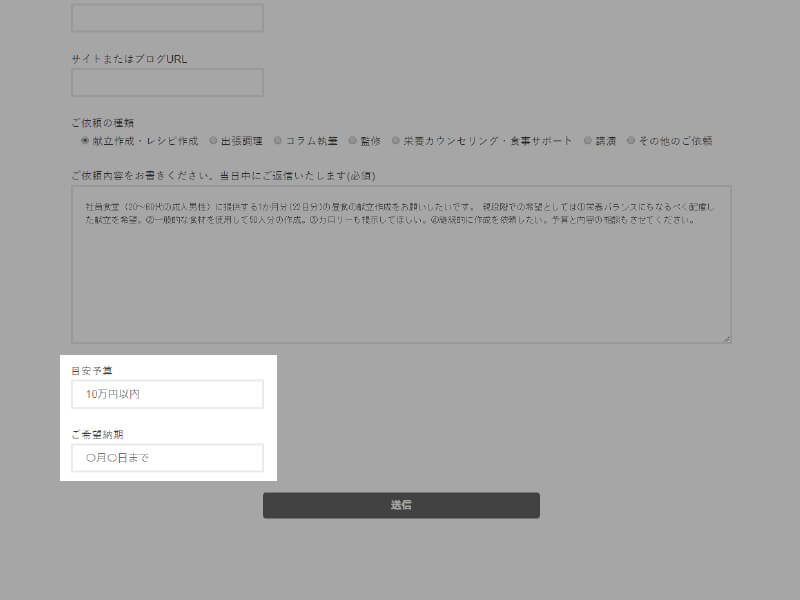The image size is (800, 600).
Task: Click the ご希望納期 label text
Action: (x=97, y=435)
